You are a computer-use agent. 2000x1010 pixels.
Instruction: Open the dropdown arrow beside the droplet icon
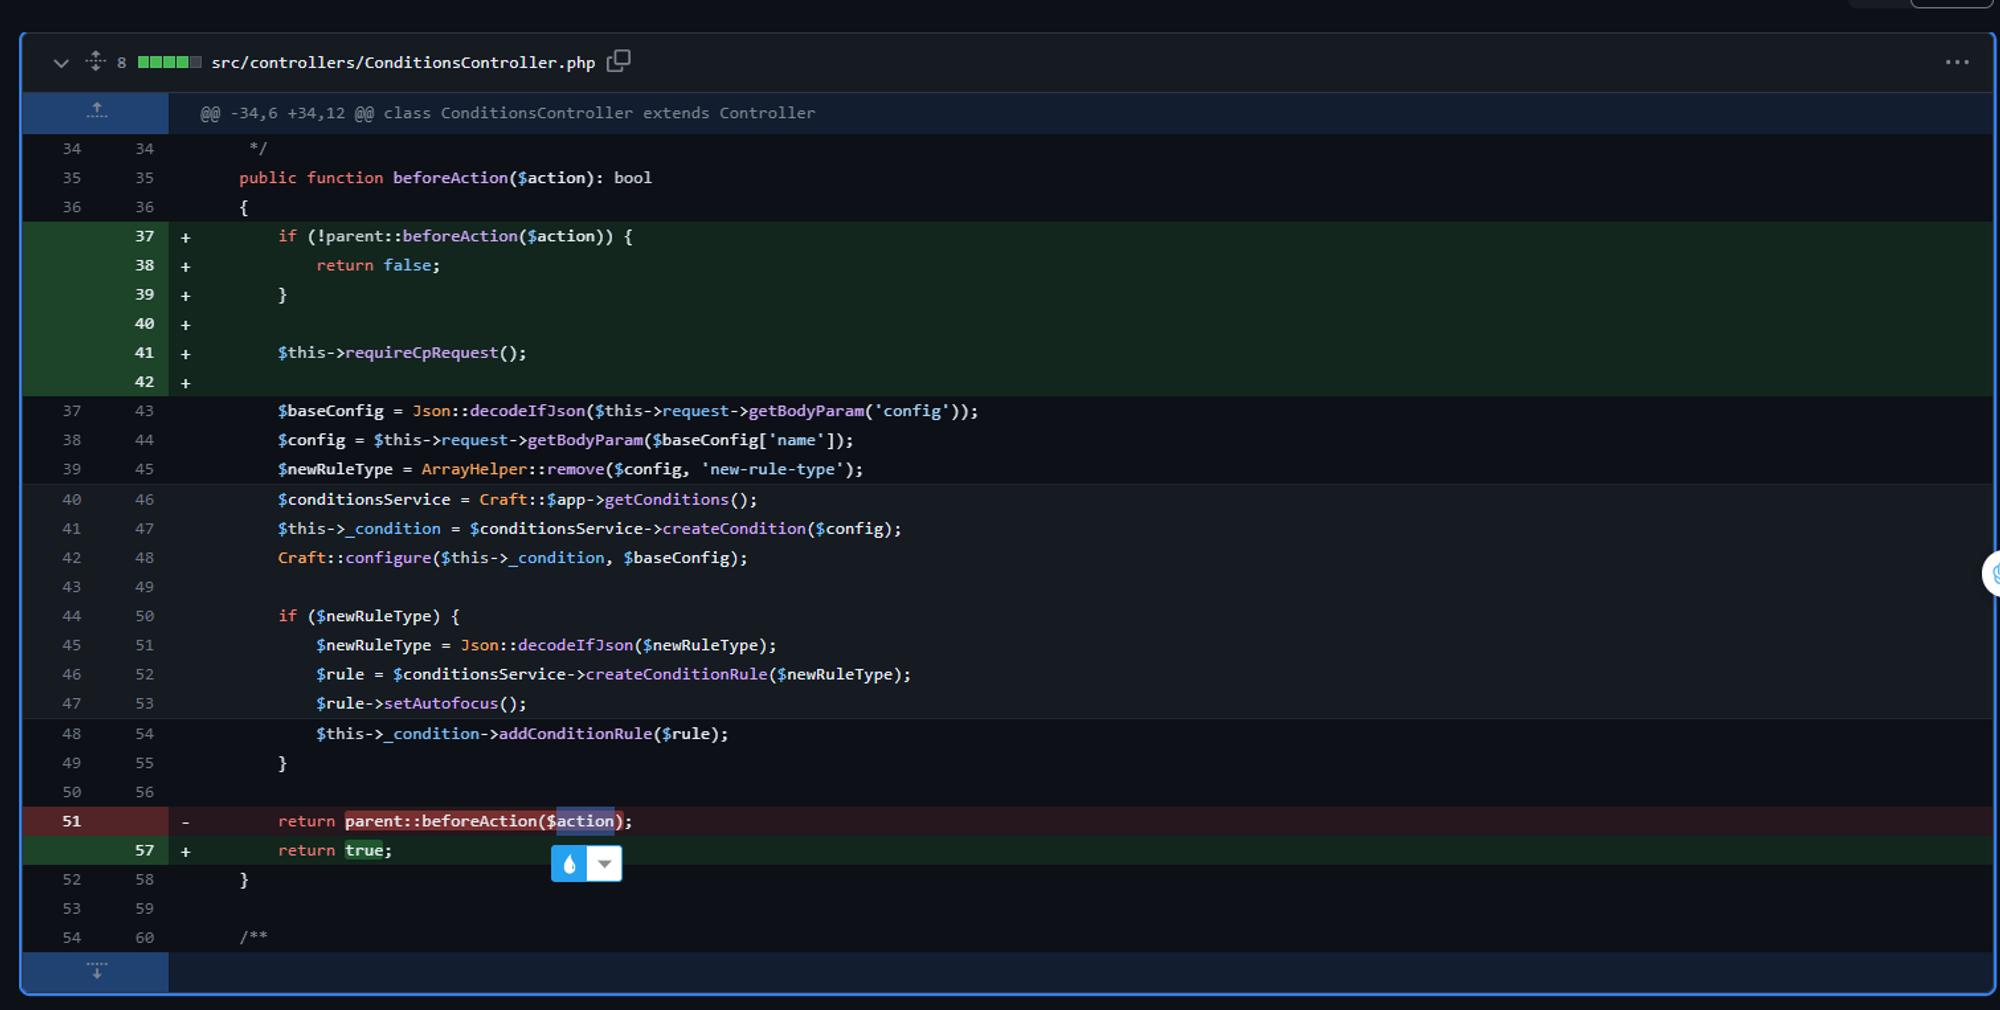[x=604, y=864]
